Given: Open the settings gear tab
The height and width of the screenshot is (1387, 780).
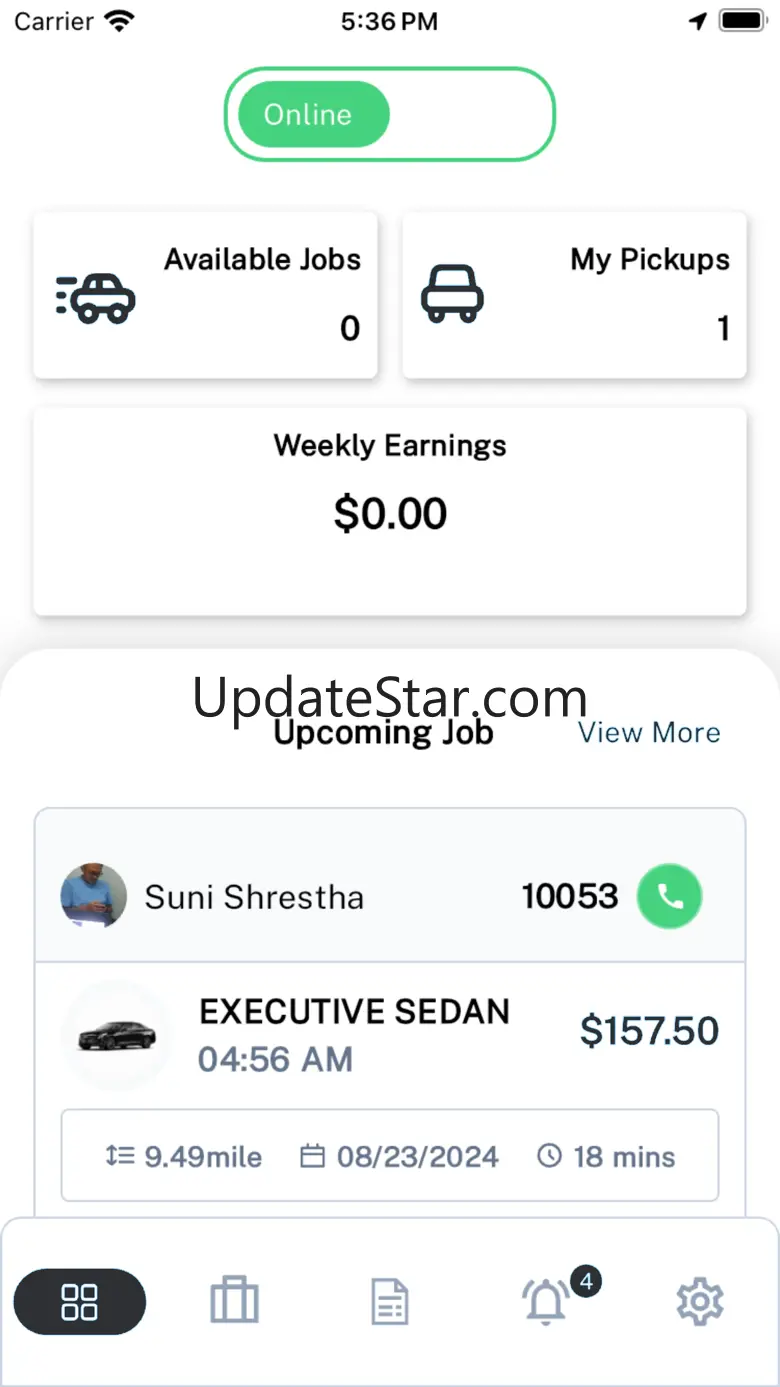Looking at the screenshot, I should pos(699,1302).
